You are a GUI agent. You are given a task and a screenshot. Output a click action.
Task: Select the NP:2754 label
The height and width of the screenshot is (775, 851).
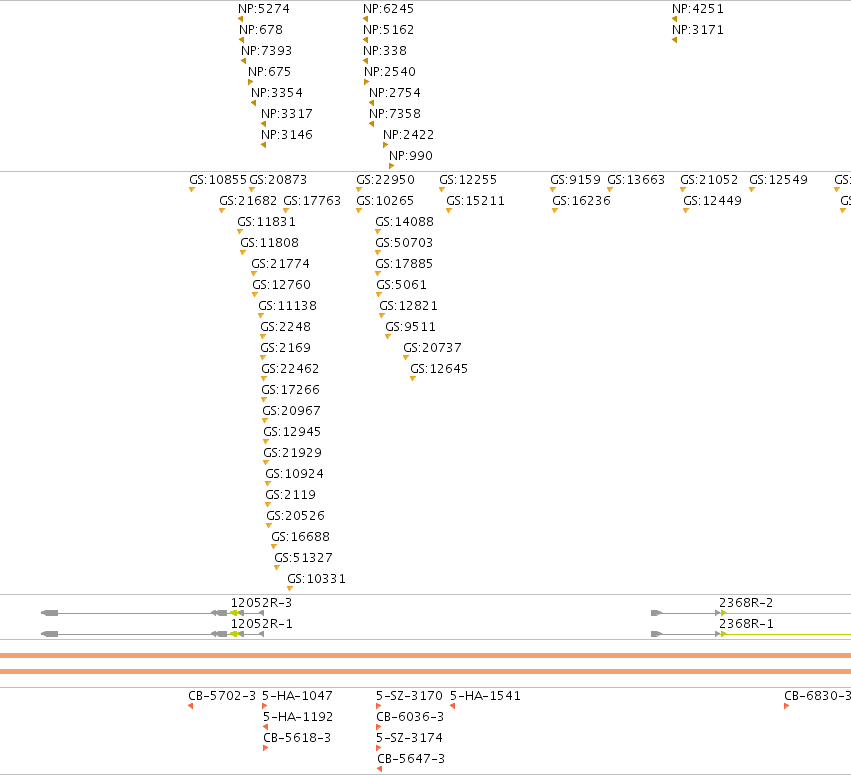(x=395, y=93)
